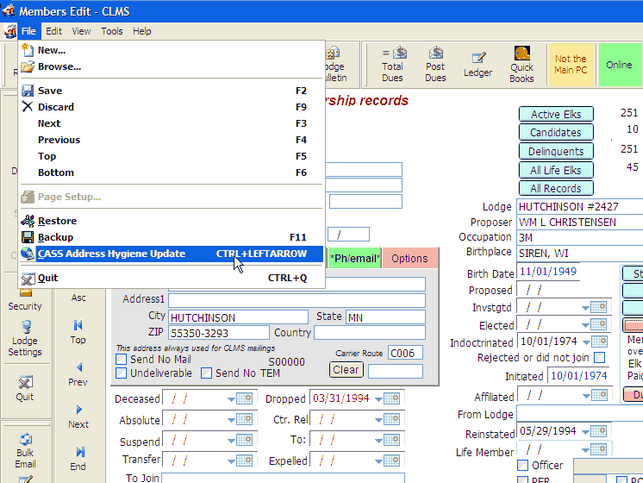643x483 pixels.
Task: Open the Ledger toolbar icon
Action: (478, 64)
